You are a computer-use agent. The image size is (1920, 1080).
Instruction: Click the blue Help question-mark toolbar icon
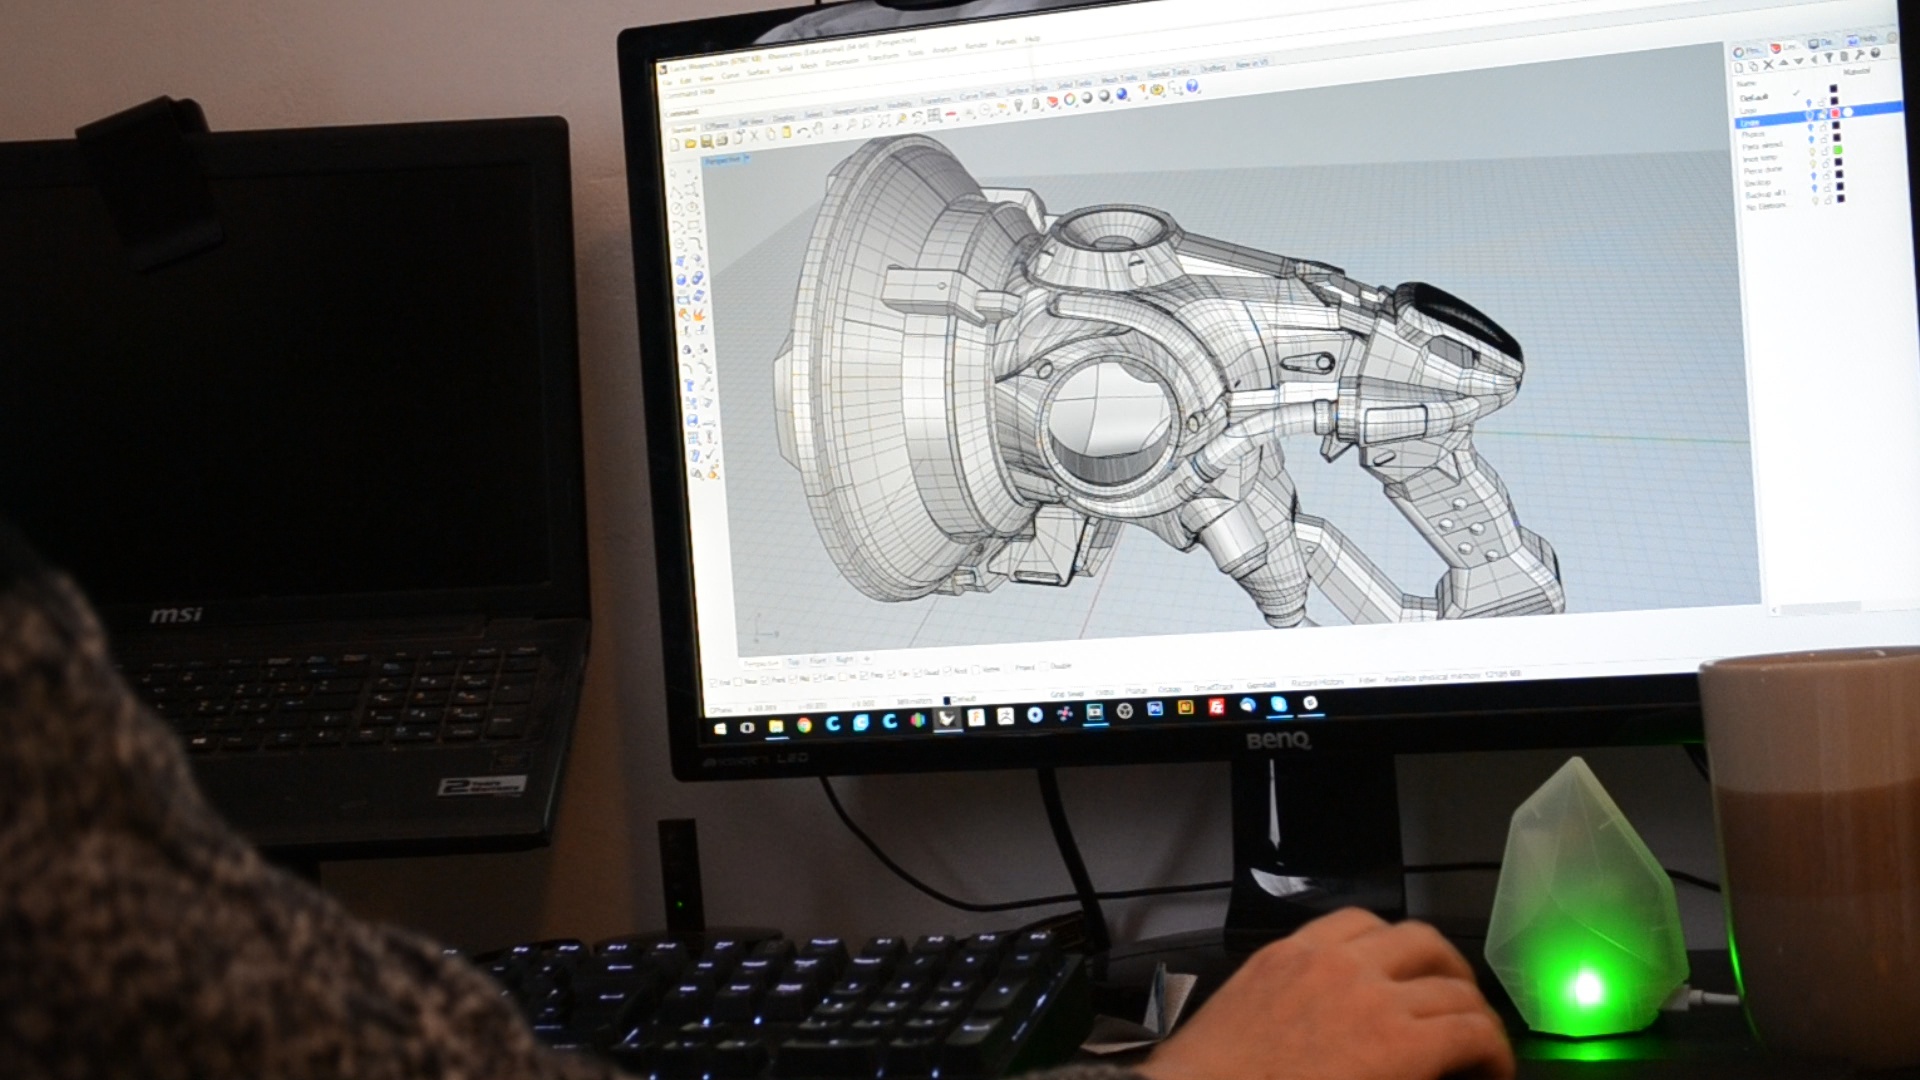(x=1192, y=86)
